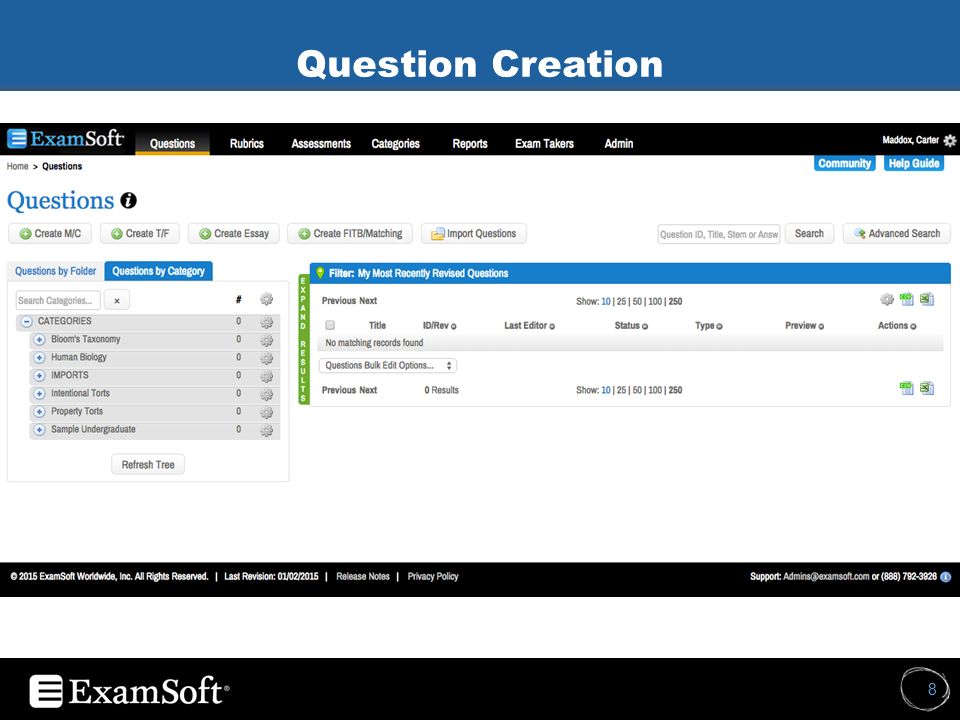The width and height of the screenshot is (960, 720).
Task: Sort results by the ID/Rev column
Action: point(440,326)
